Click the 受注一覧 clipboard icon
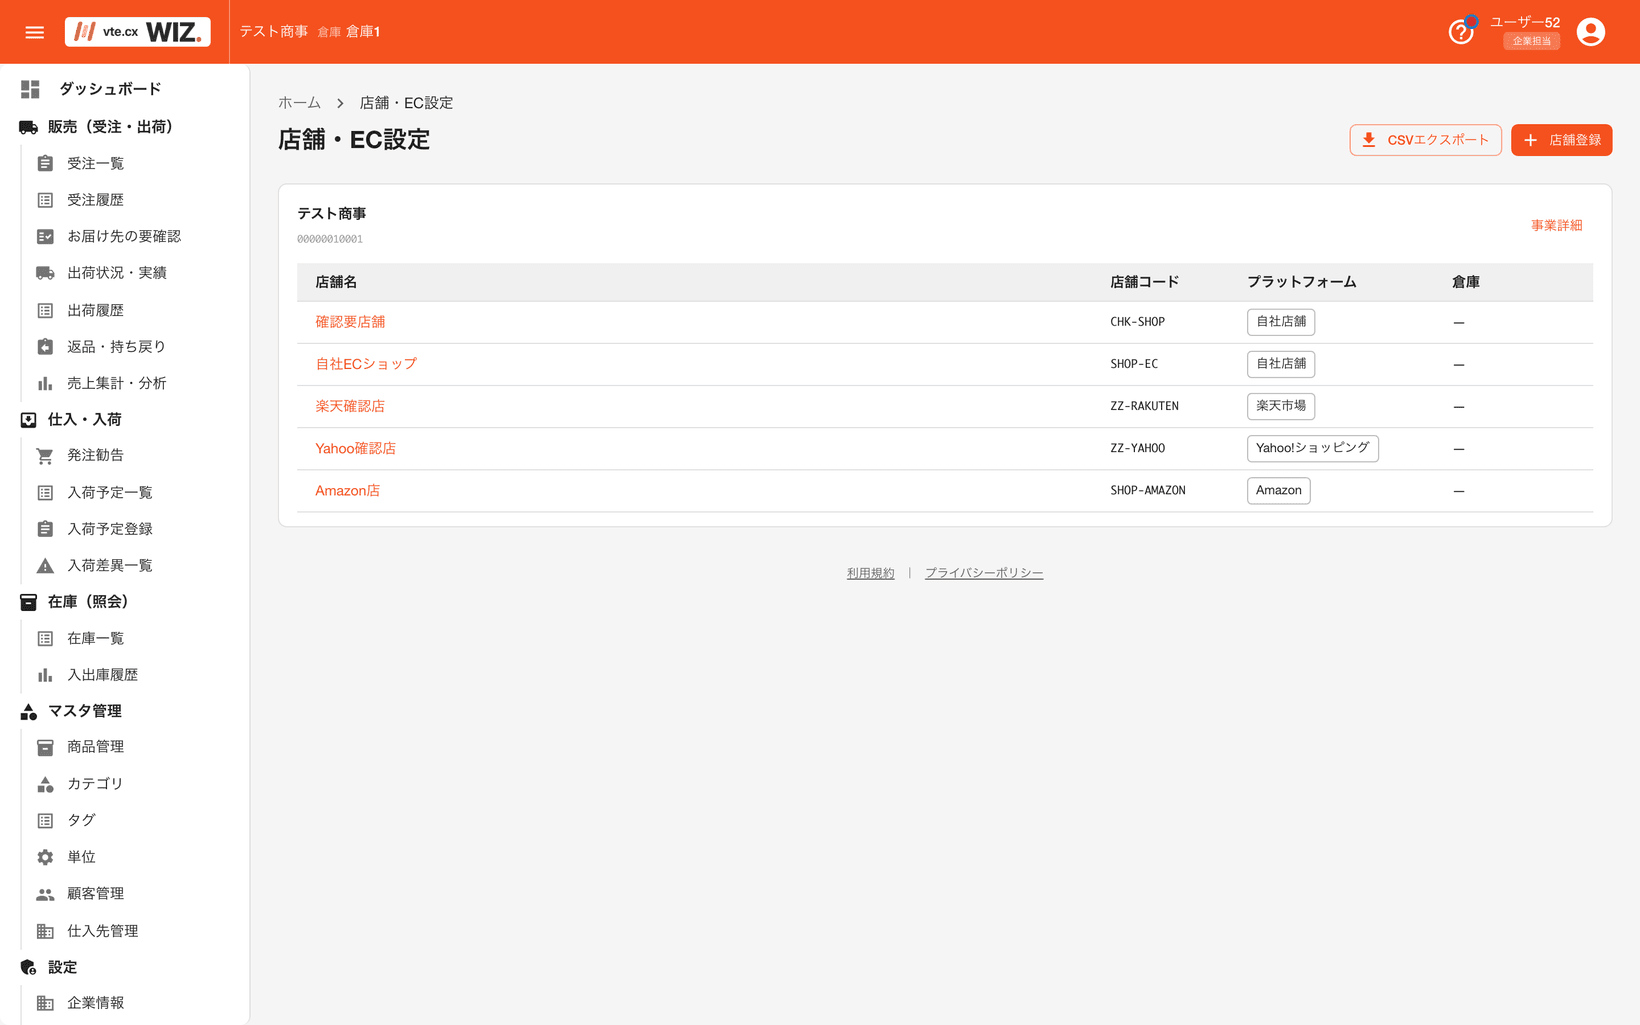 45,163
